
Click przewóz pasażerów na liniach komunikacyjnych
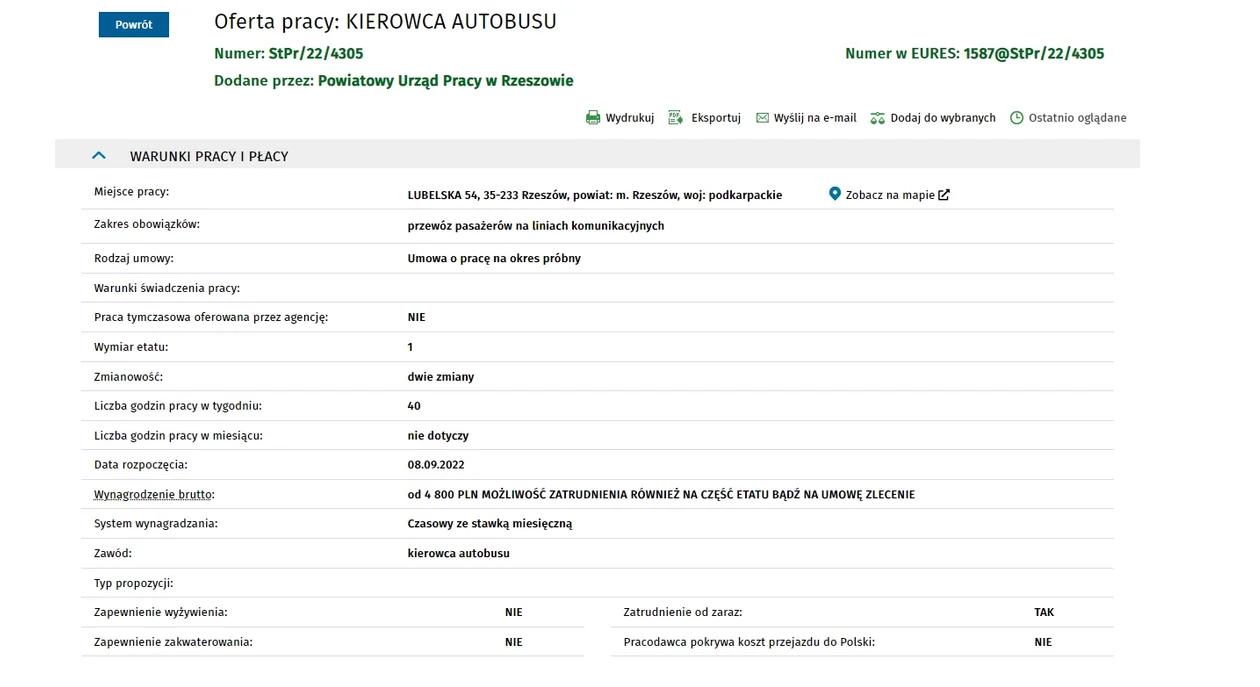pyautogui.click(x=536, y=226)
